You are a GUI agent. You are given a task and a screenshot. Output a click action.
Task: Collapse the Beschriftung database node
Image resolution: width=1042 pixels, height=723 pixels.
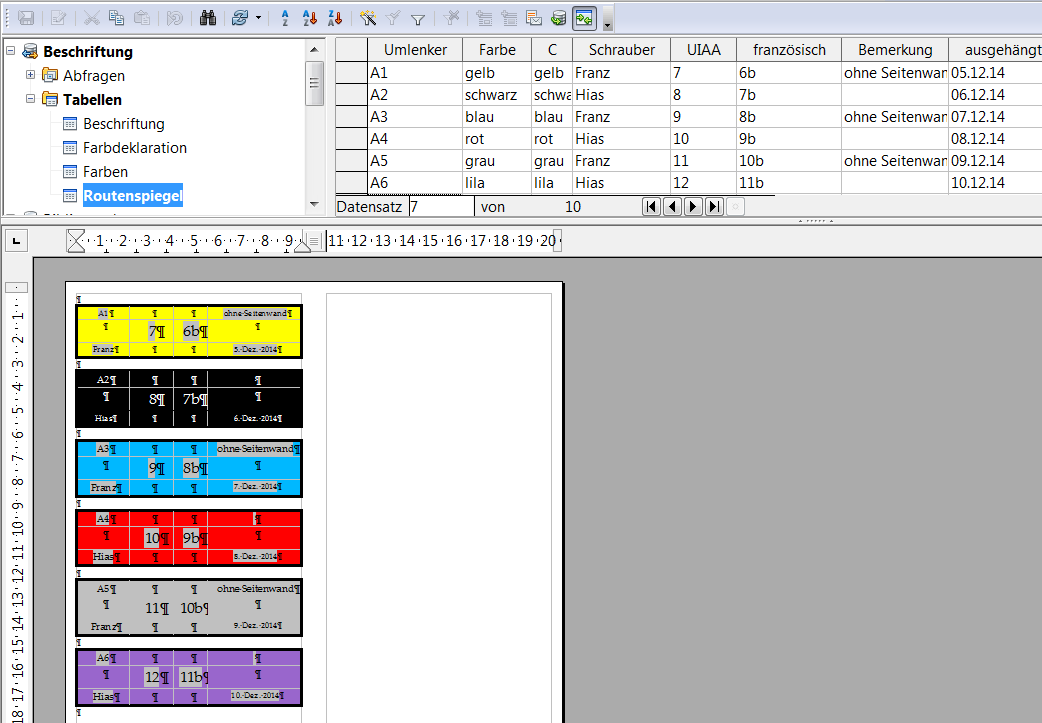pos(11,51)
